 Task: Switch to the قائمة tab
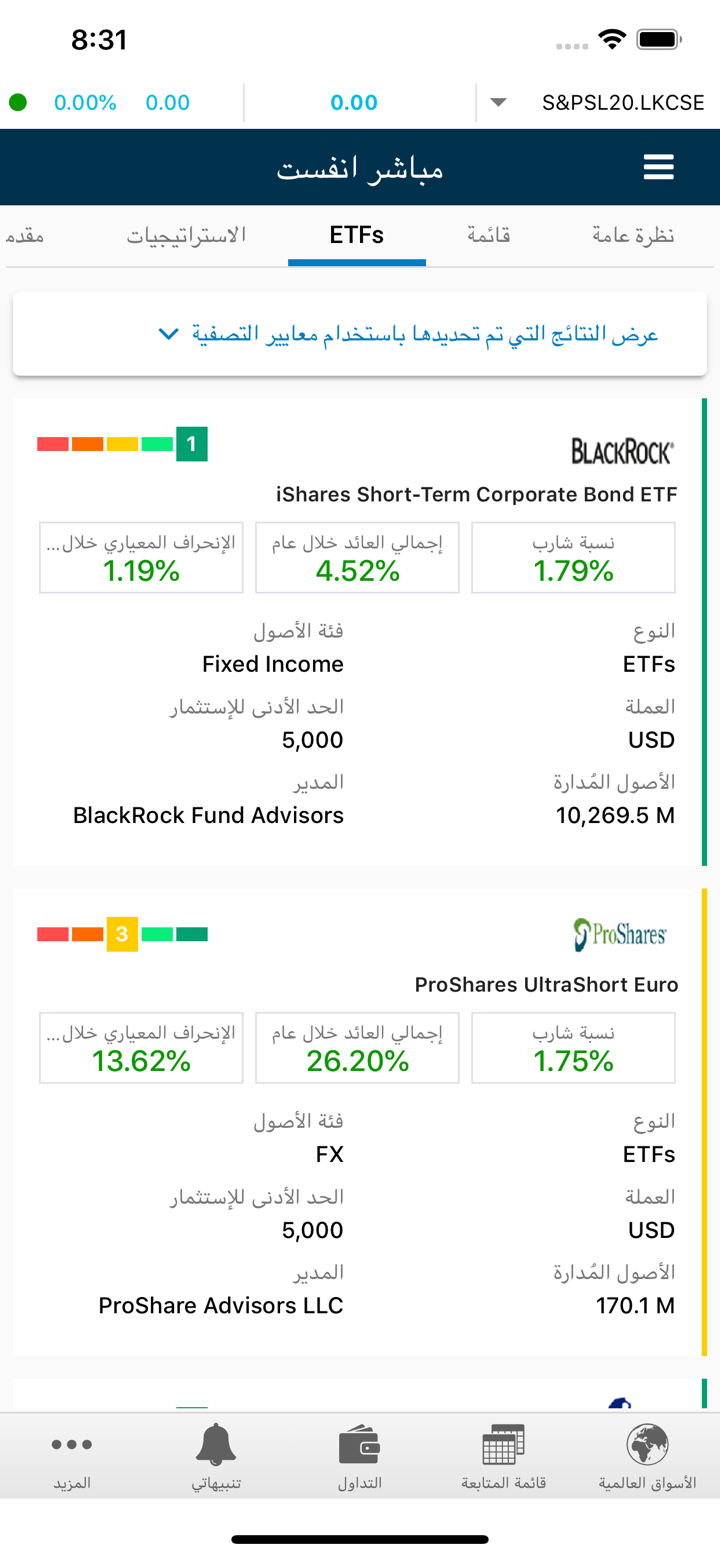(x=489, y=236)
